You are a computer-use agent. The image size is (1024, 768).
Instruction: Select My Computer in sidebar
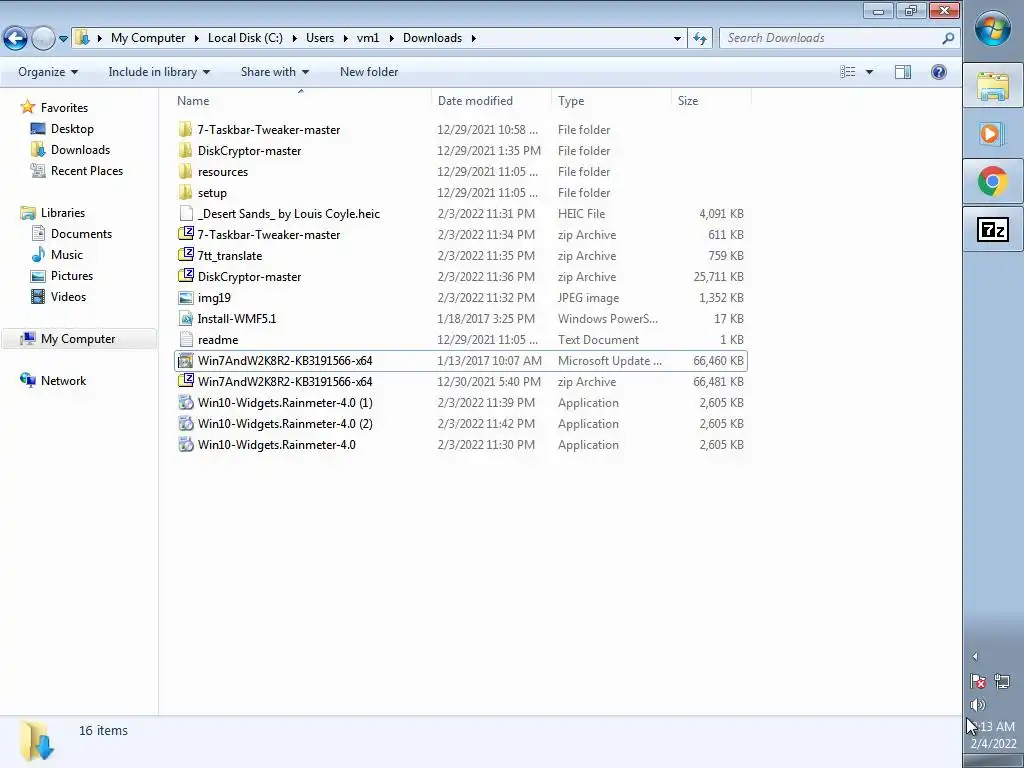pyautogui.click(x=78, y=339)
